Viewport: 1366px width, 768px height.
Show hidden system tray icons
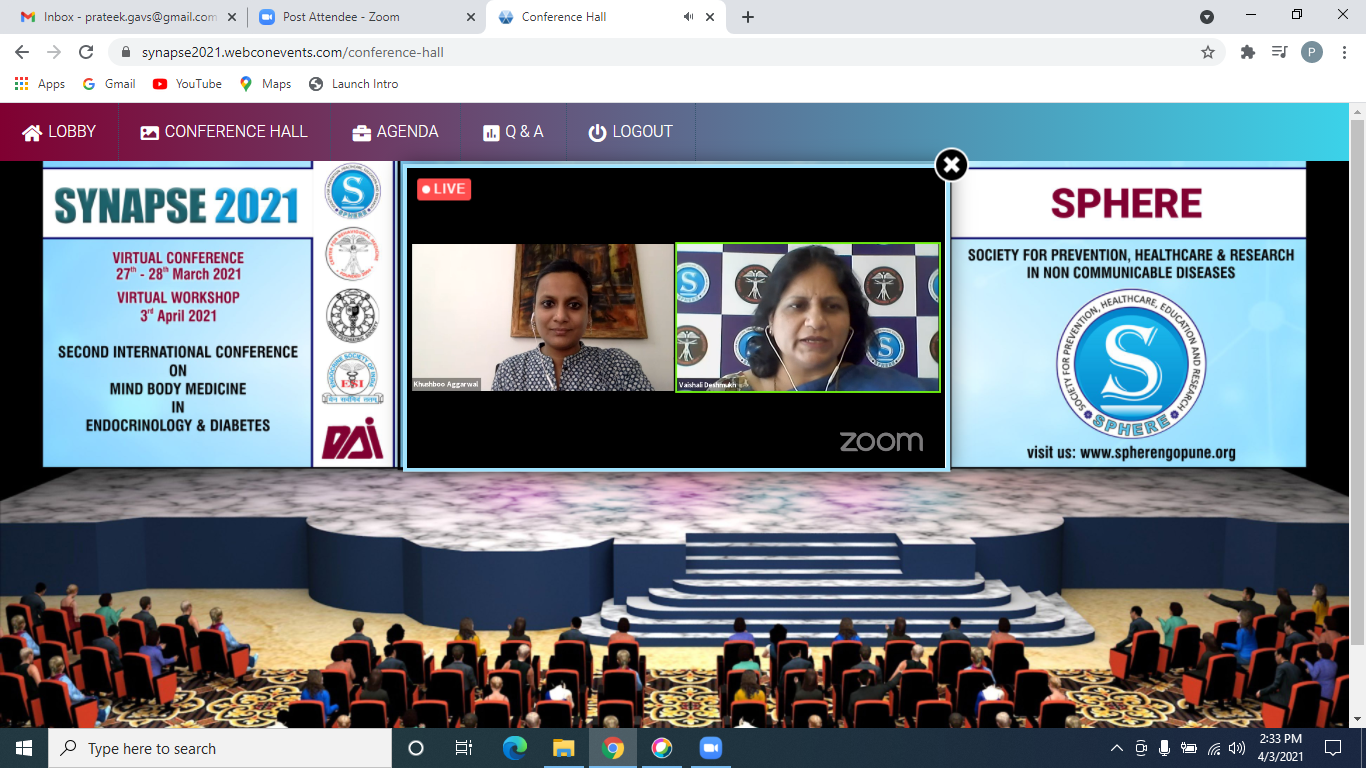1117,748
